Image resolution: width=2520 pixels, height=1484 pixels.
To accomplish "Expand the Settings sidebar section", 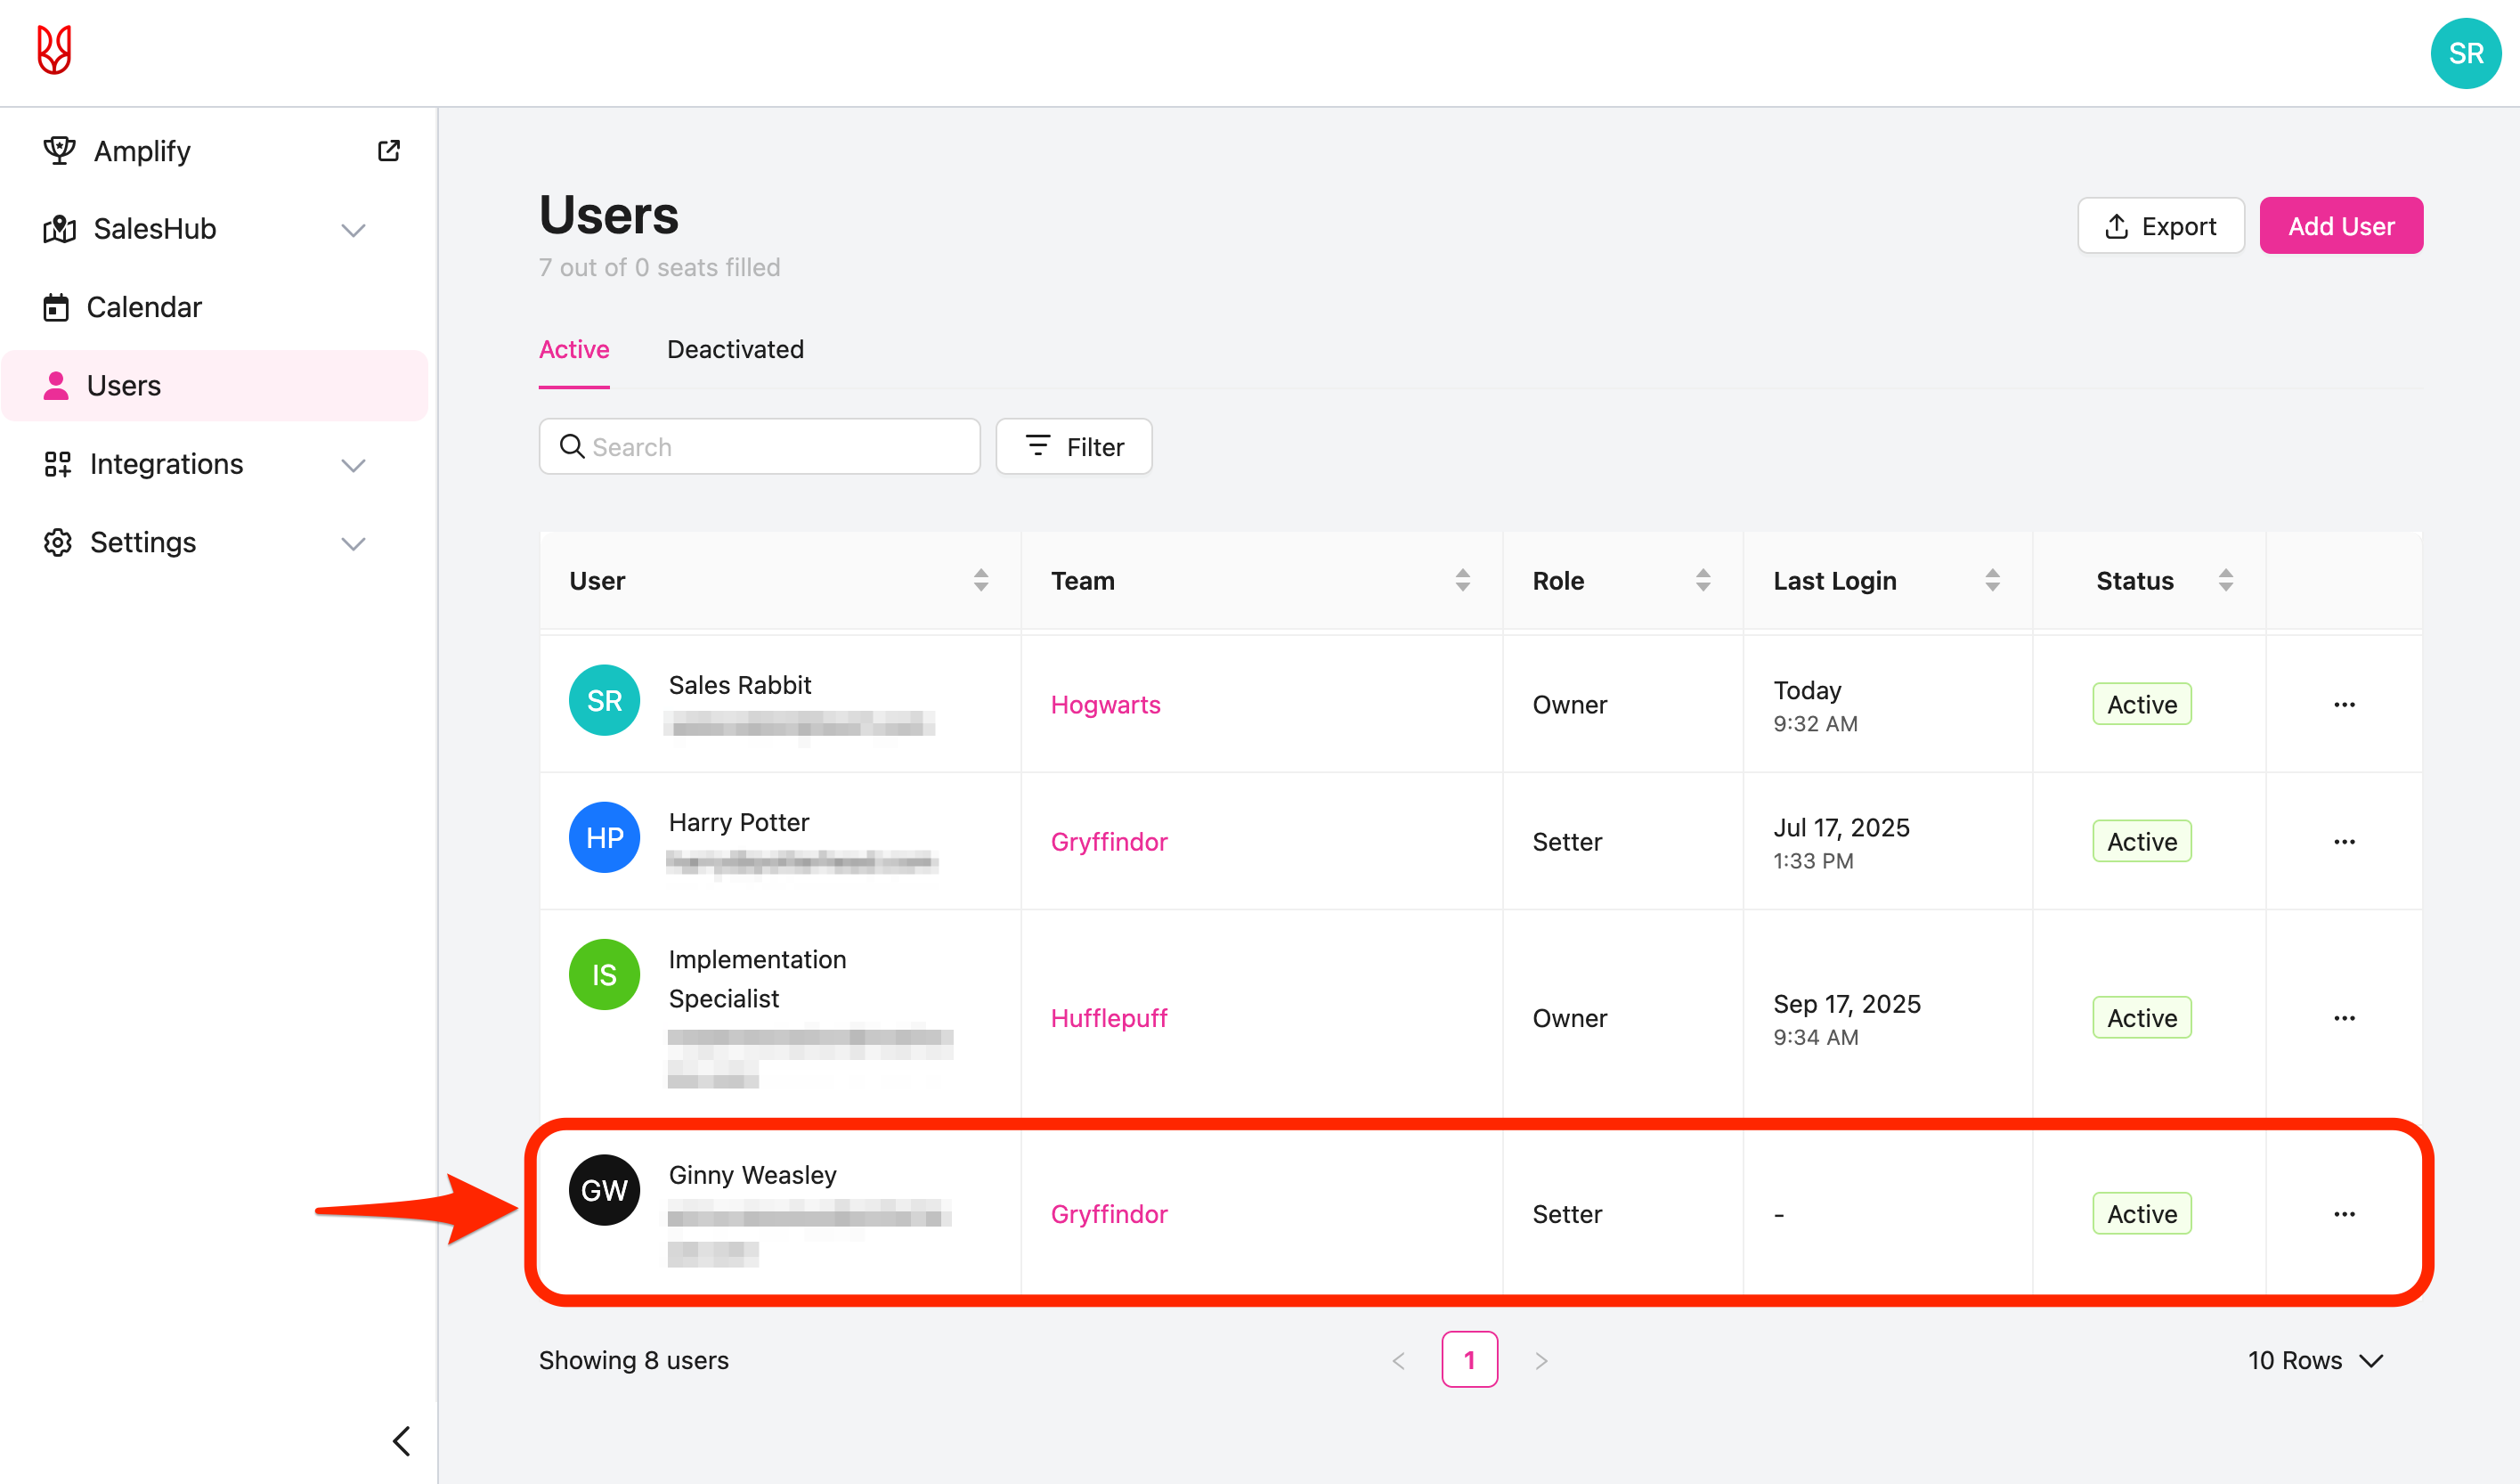I will point(353,543).
